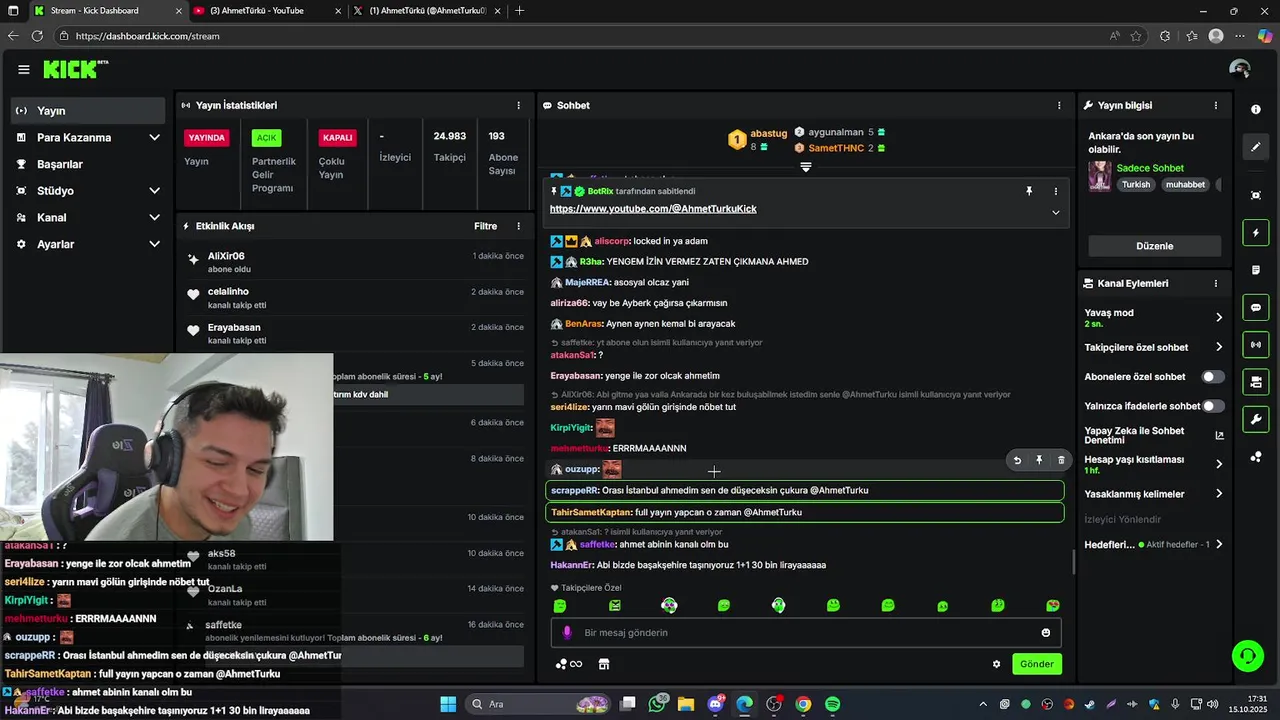Open Takipçilere özel sohbet options arrow

pos(1218,347)
